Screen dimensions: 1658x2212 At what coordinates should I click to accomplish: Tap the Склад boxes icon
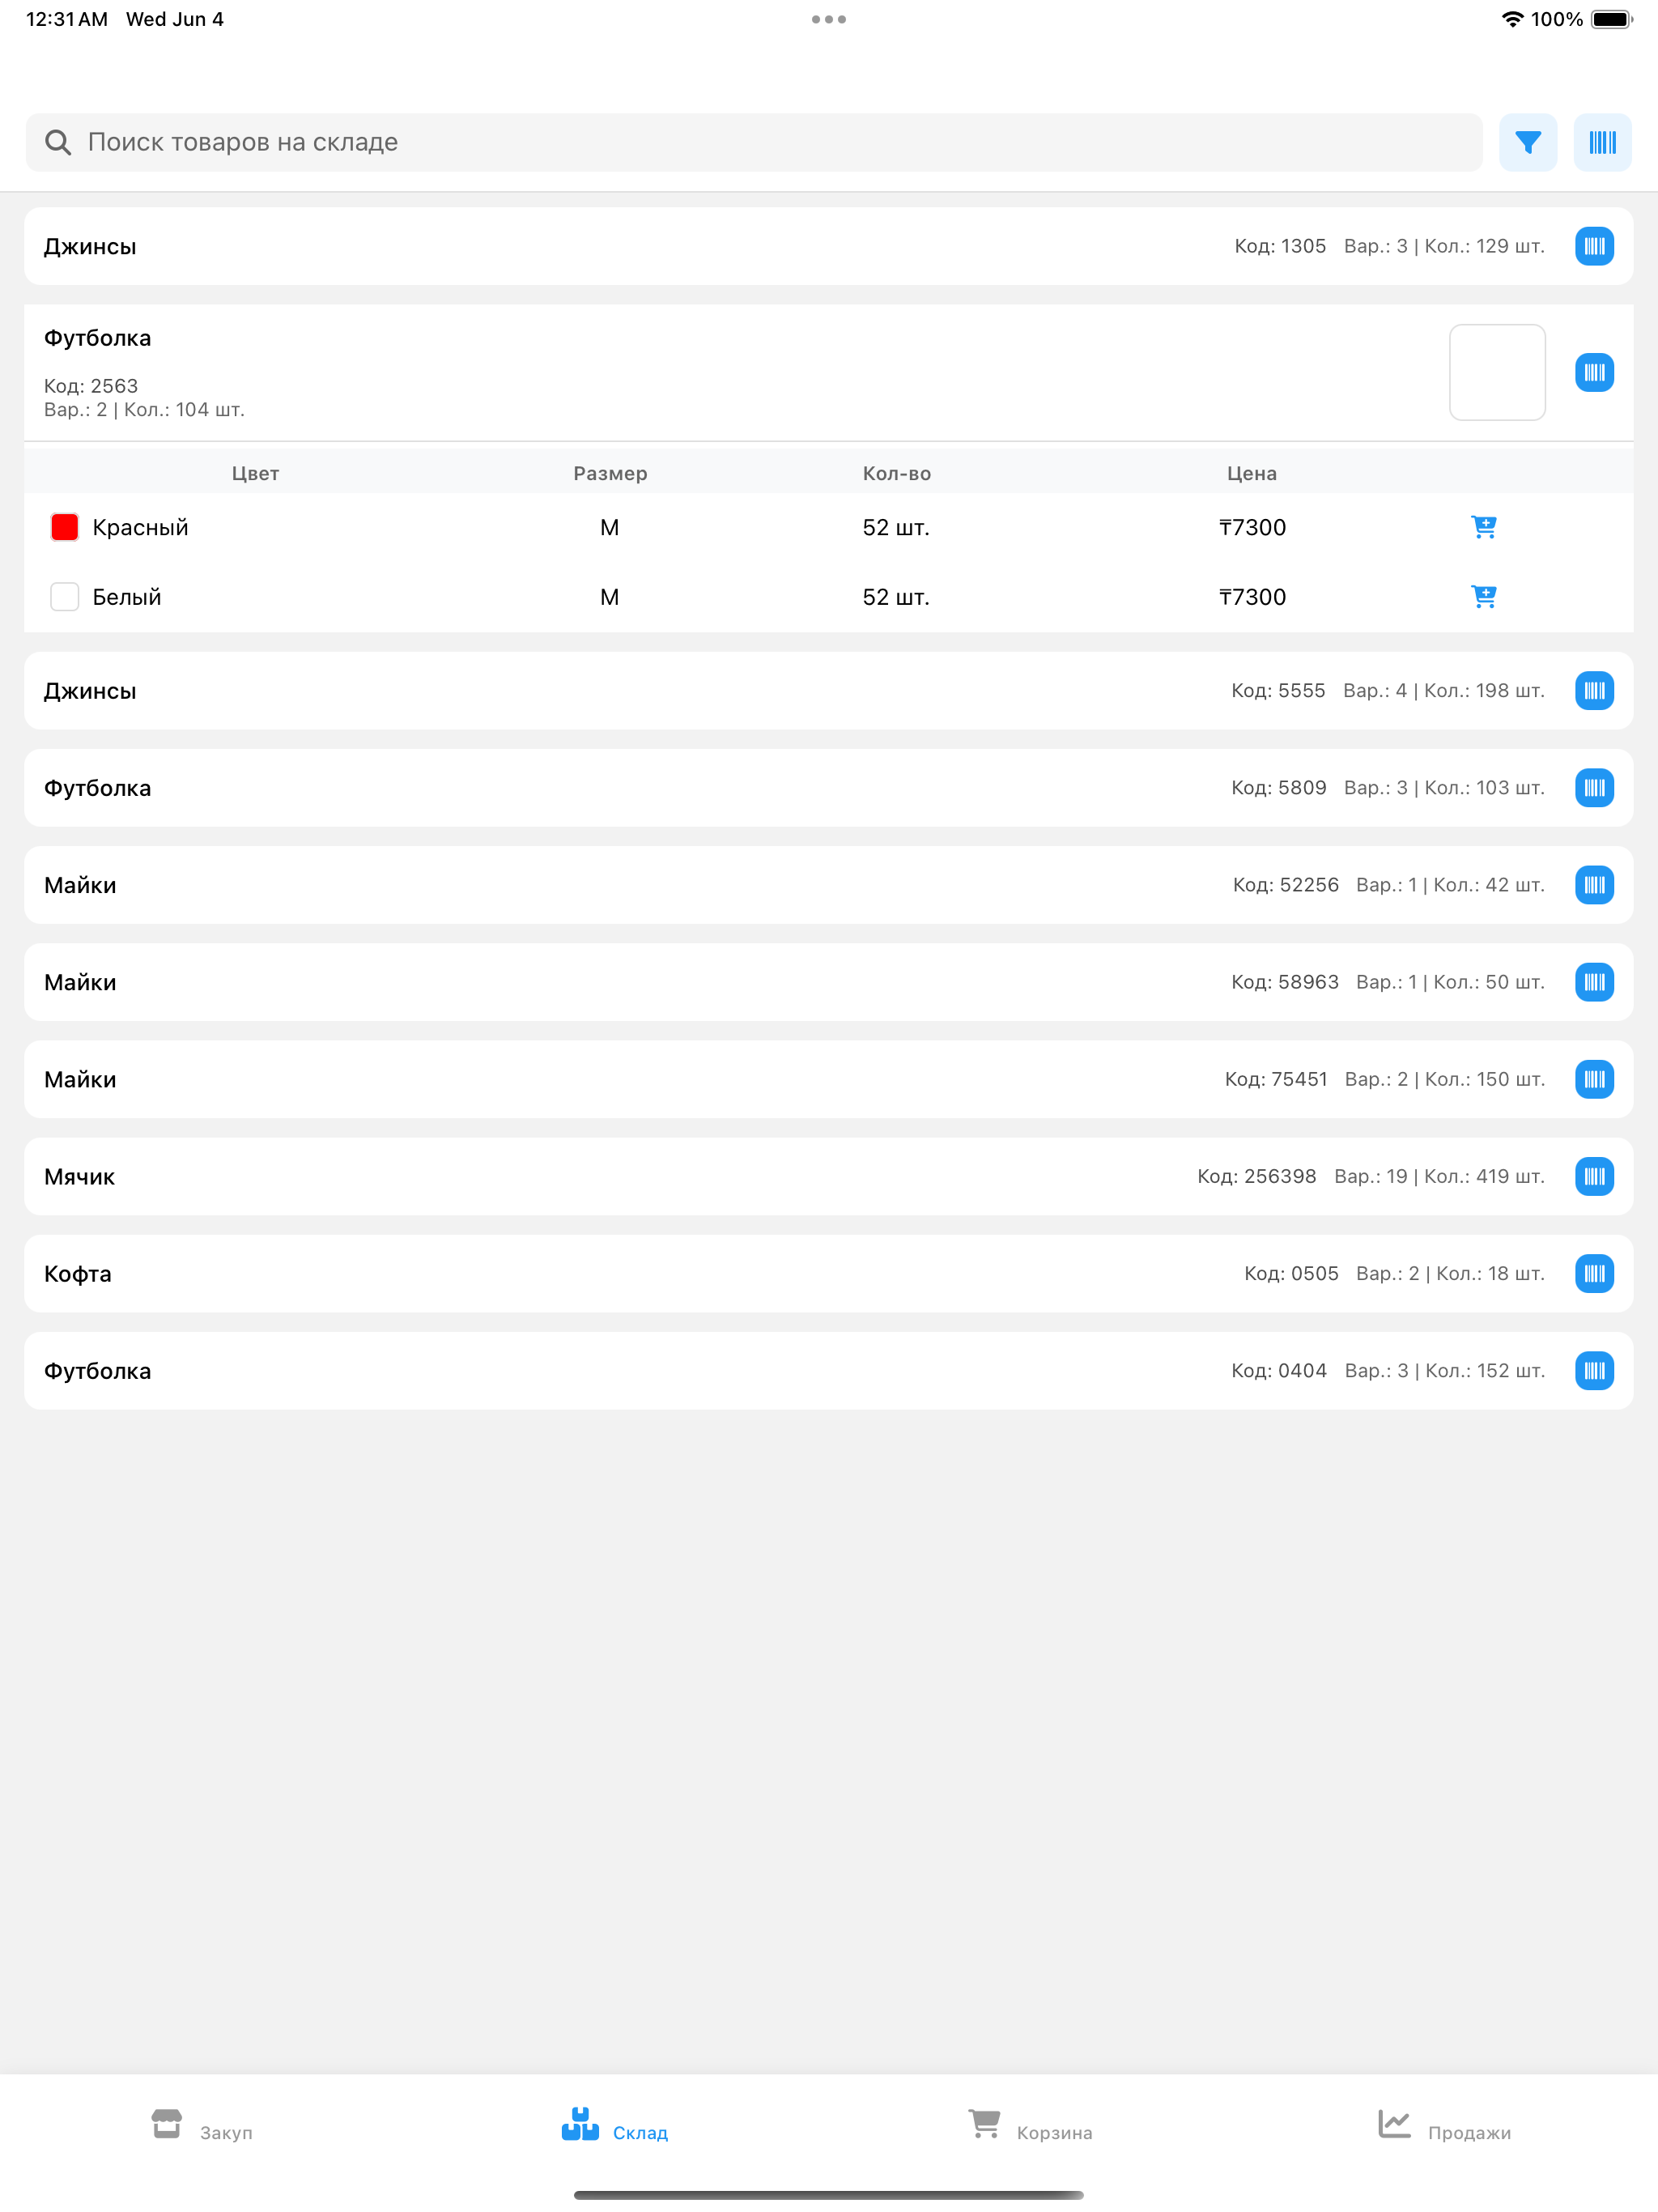tap(580, 2123)
